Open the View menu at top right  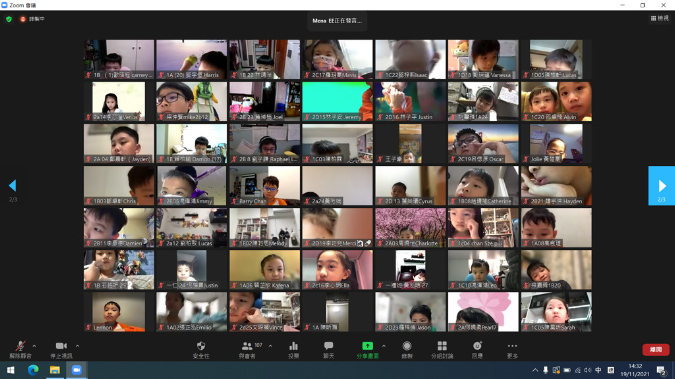[x=660, y=18]
